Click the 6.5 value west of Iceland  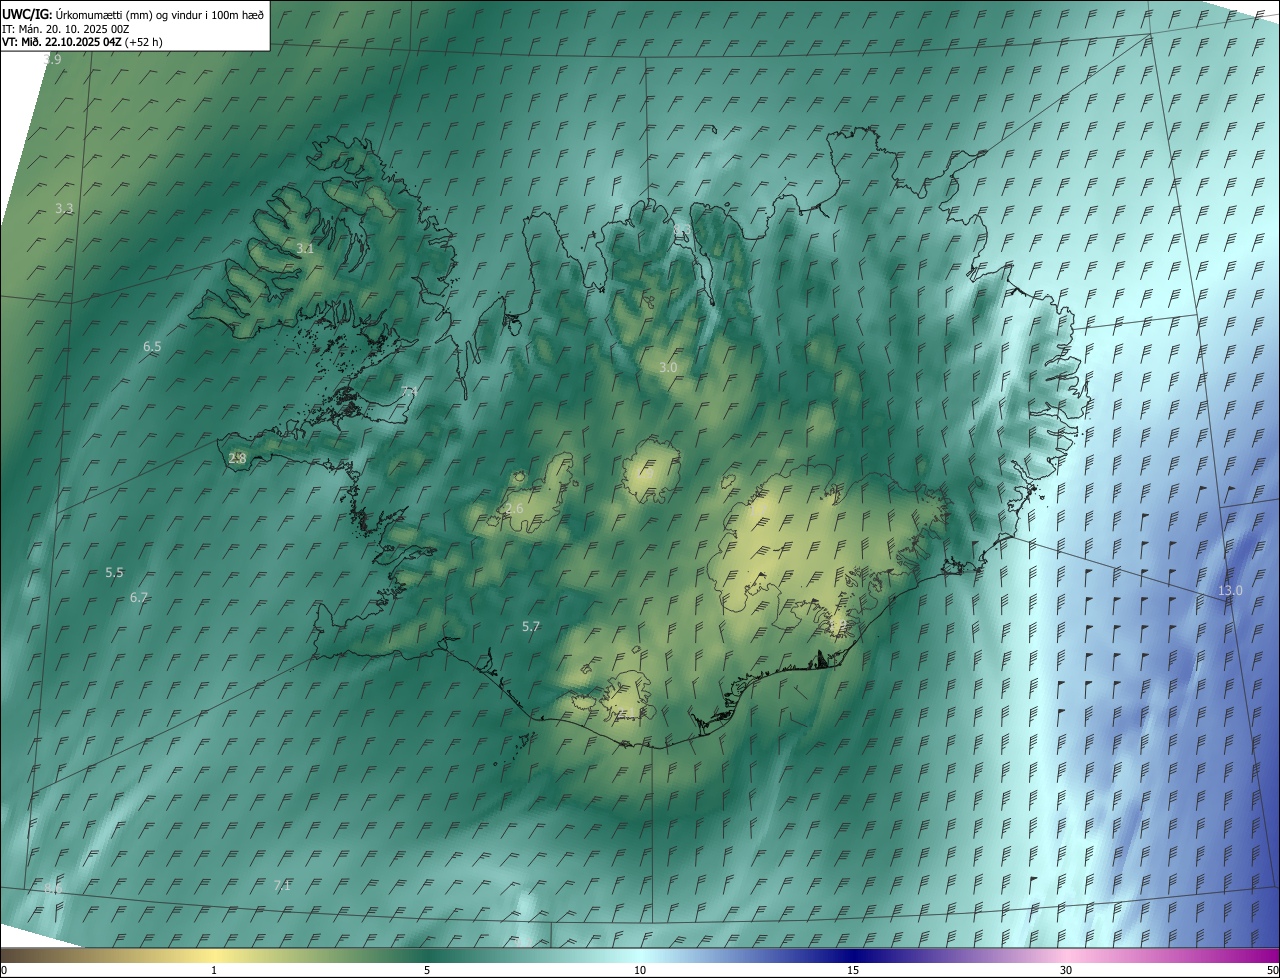pos(152,347)
